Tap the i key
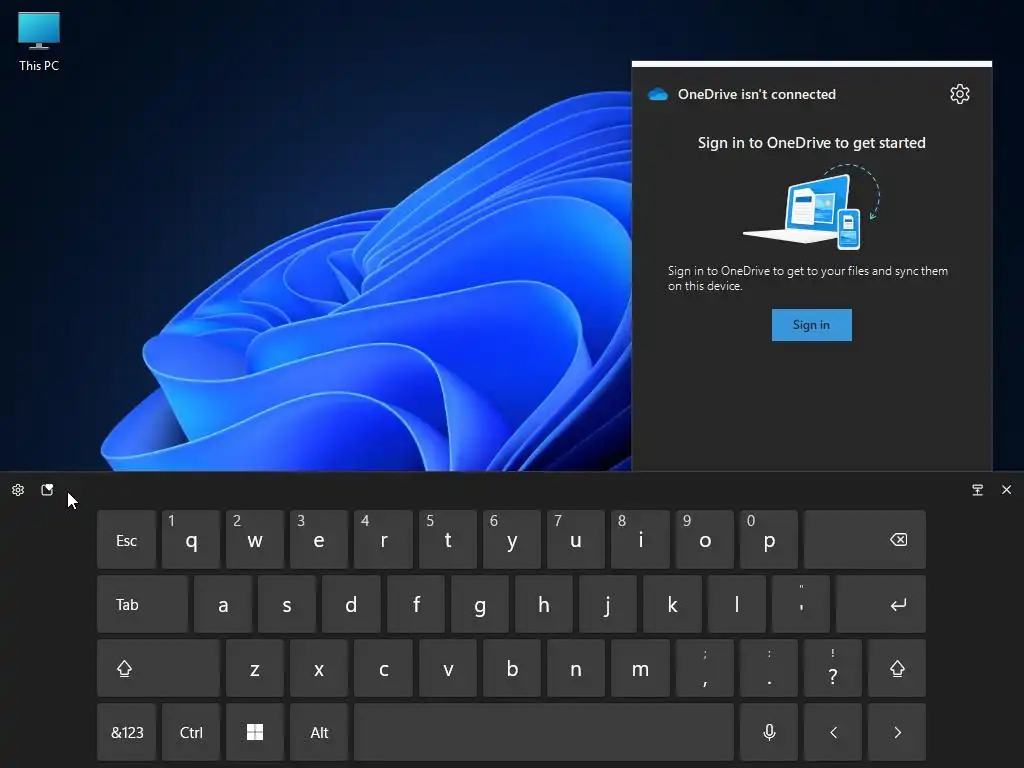The height and width of the screenshot is (768, 1024). click(640, 539)
